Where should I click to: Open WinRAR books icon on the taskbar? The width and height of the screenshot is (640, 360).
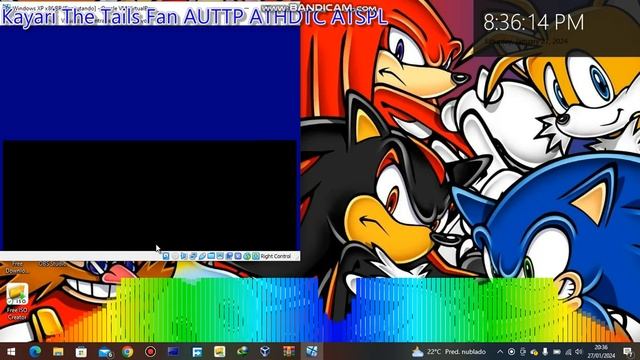289,351
